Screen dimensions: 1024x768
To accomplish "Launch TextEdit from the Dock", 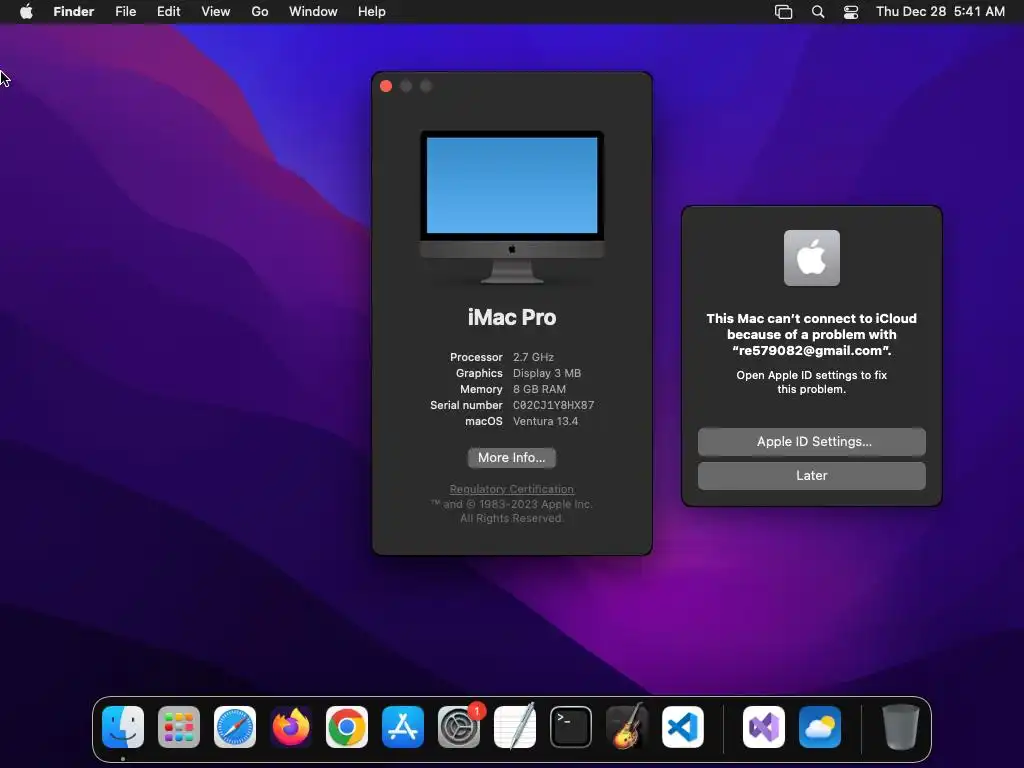I will [x=515, y=727].
